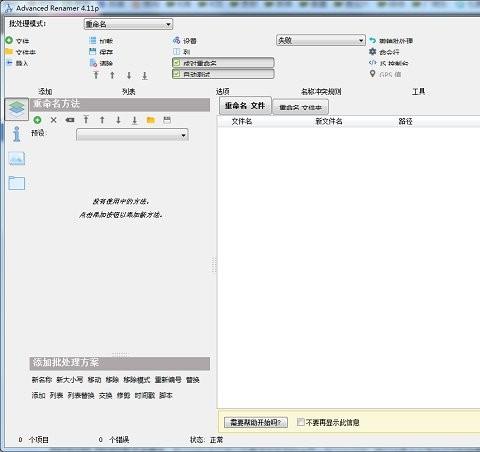Viewport: 480px width, 452px height.
Task: Toggle the second green options checkbox
Action: click(x=177, y=74)
